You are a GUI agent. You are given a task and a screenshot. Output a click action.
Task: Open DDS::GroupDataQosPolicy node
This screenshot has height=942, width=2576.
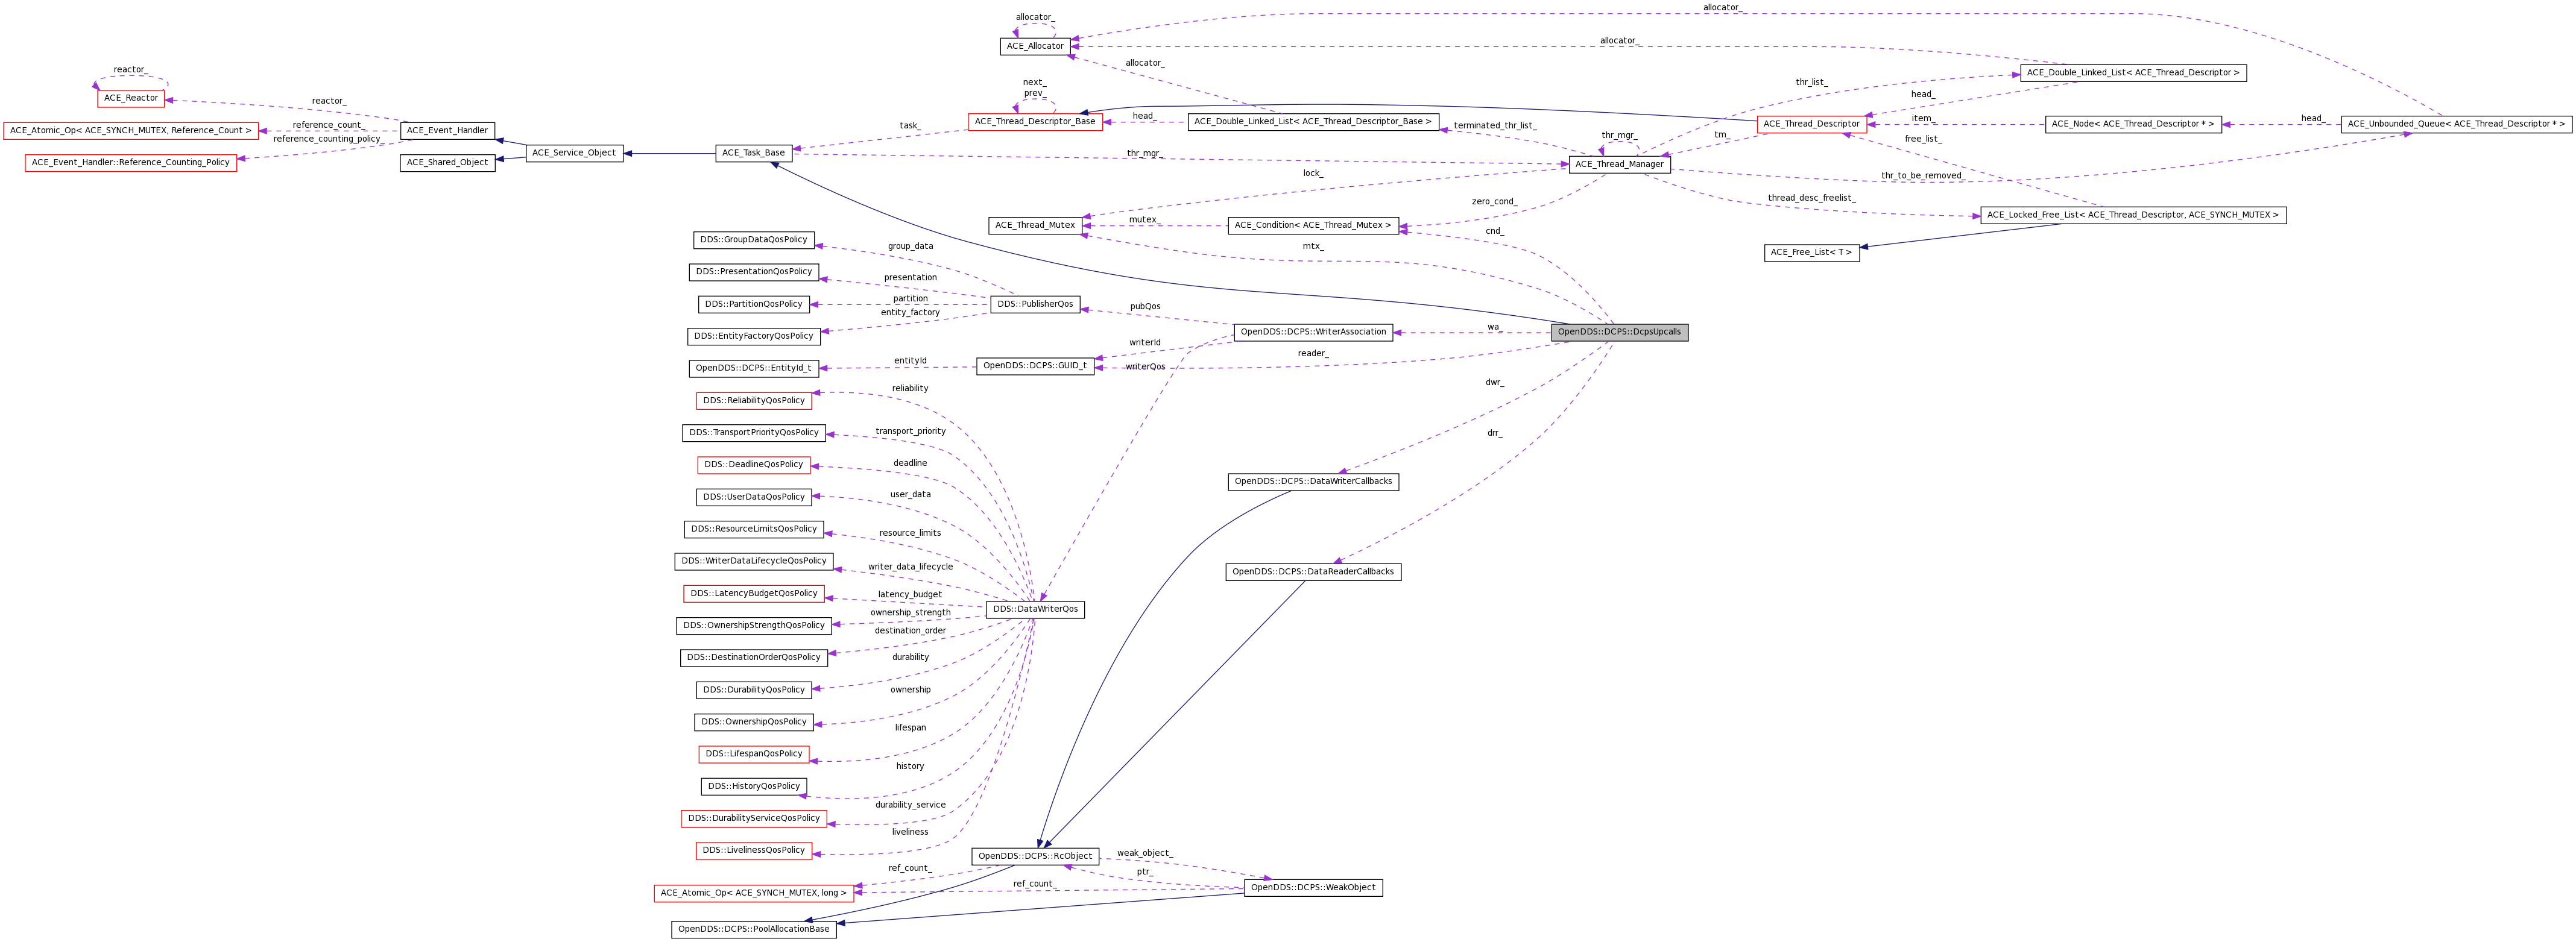[x=753, y=240]
